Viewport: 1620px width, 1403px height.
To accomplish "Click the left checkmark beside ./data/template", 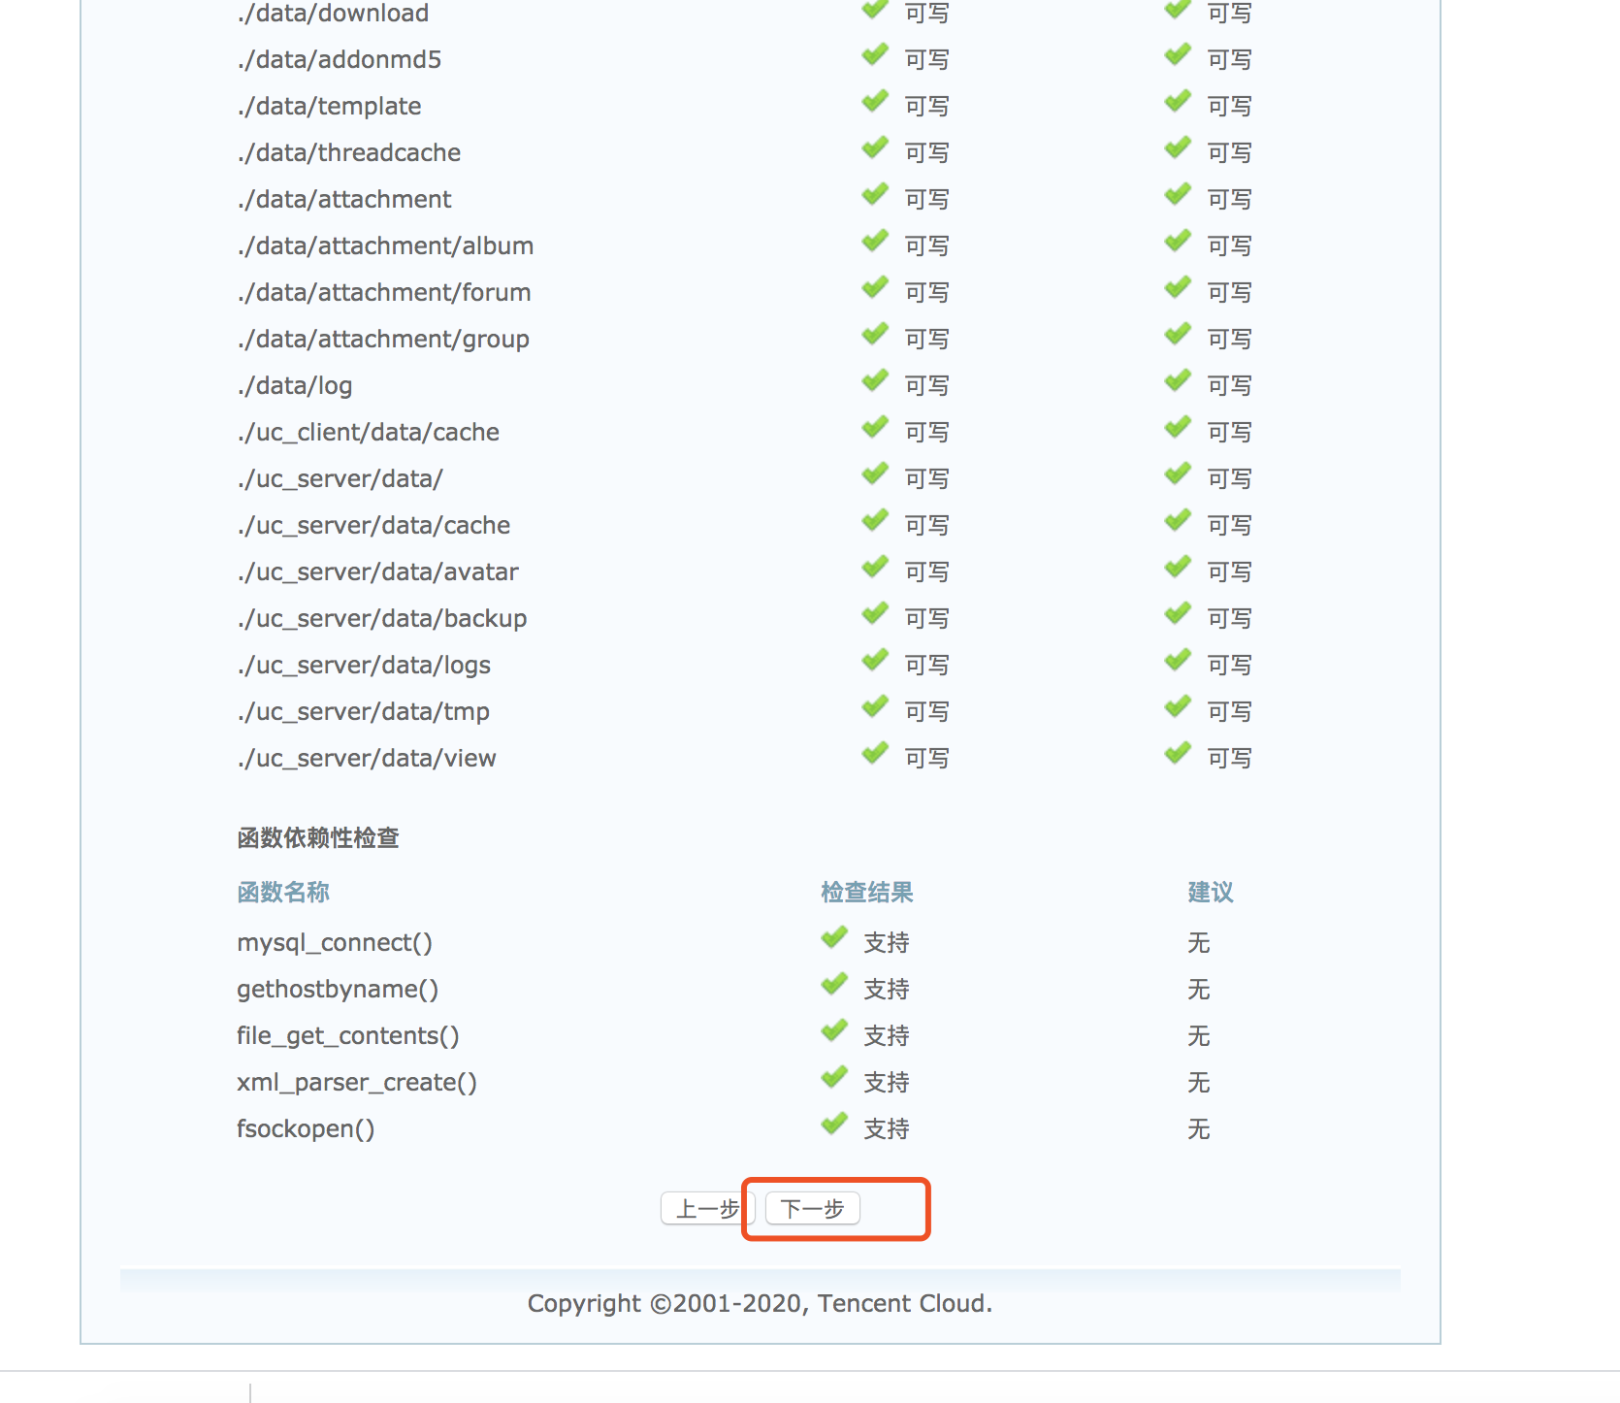I will coord(875,102).
